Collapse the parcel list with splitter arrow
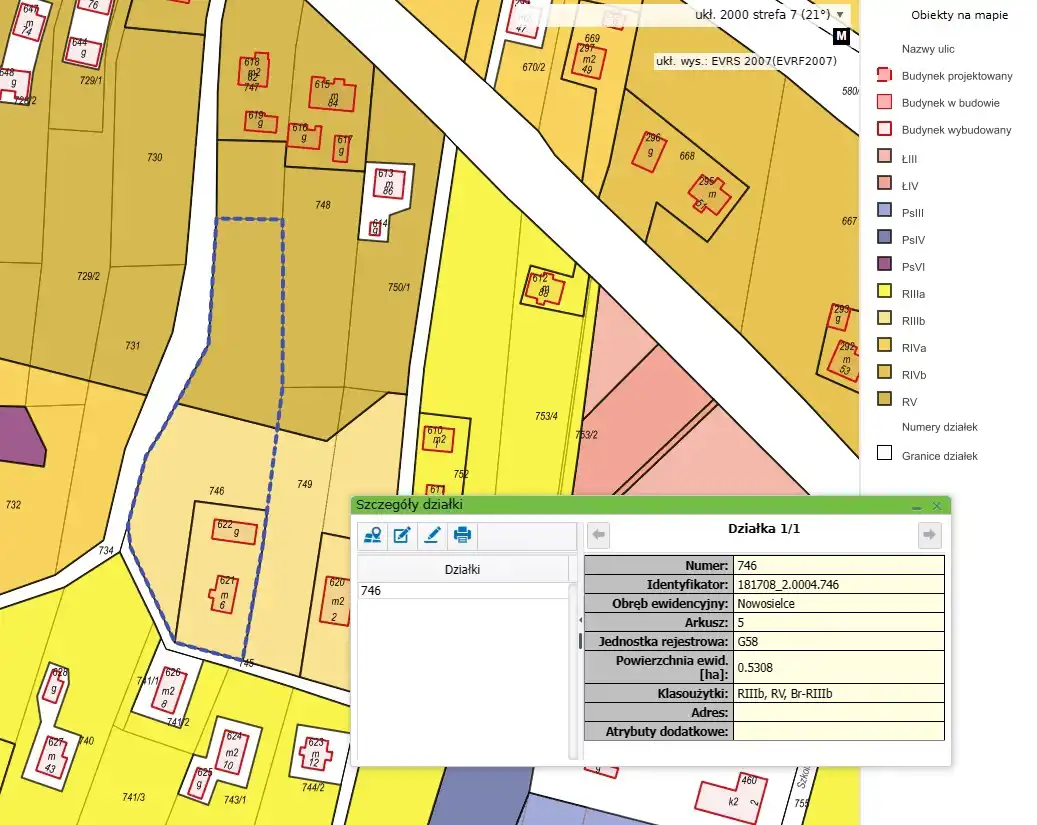 pos(580,621)
